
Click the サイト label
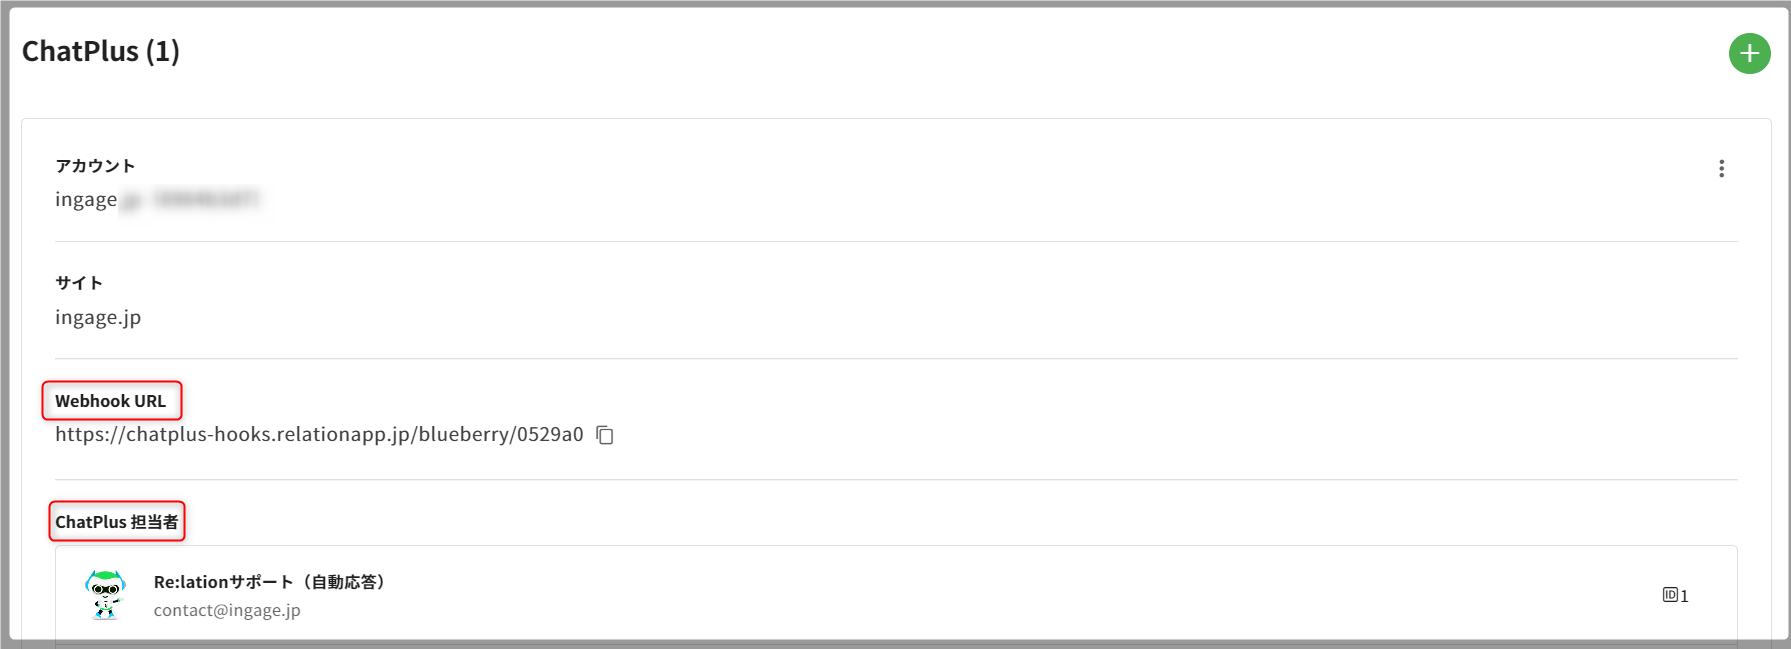click(79, 283)
